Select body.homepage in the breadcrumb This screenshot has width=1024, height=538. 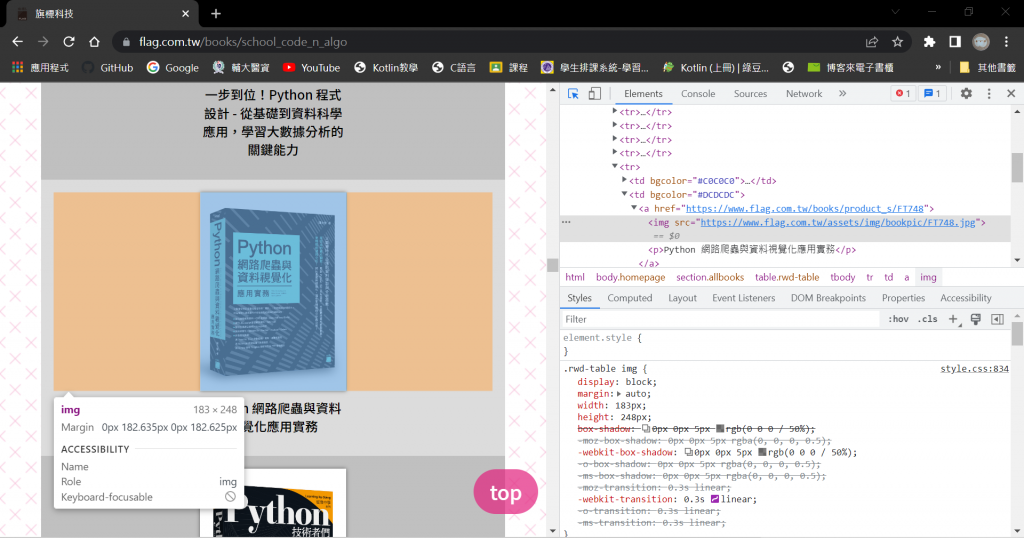coord(630,277)
